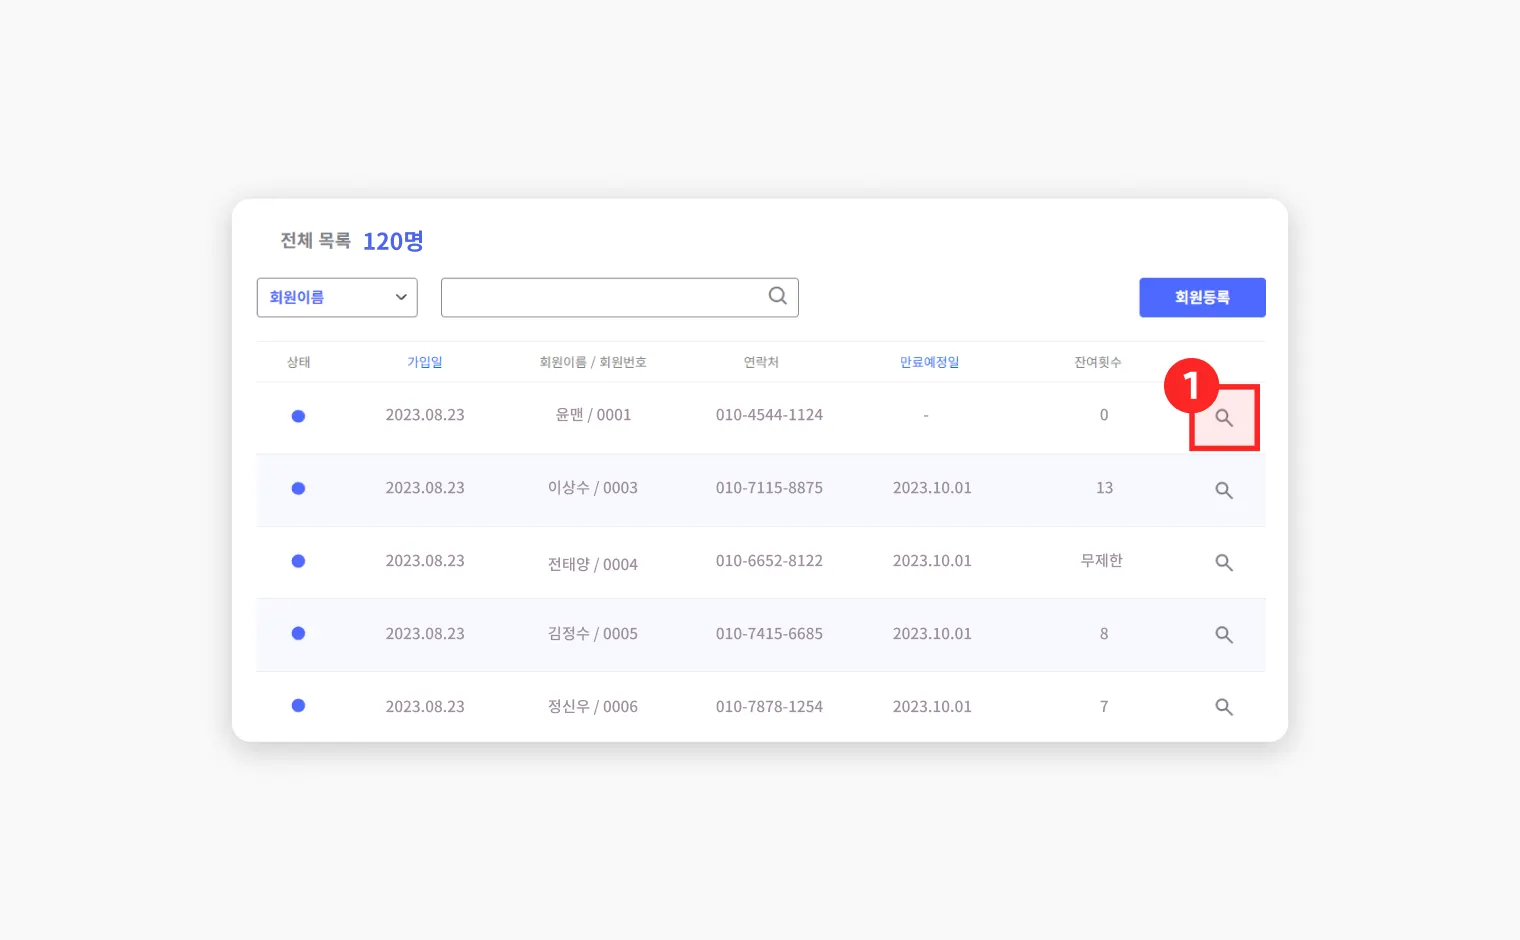Select the name cell 이상수 / 0003
This screenshot has height=940, width=1520.
click(593, 488)
